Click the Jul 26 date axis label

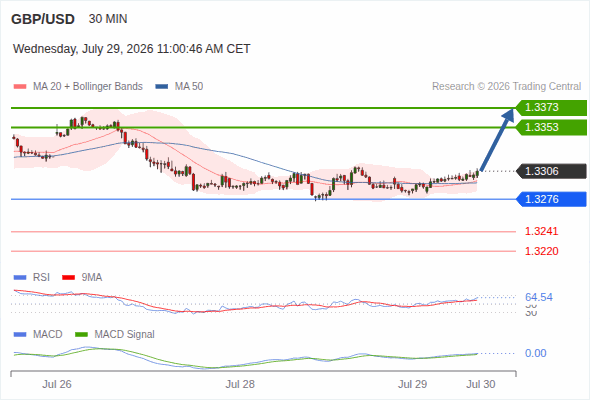click(57, 384)
